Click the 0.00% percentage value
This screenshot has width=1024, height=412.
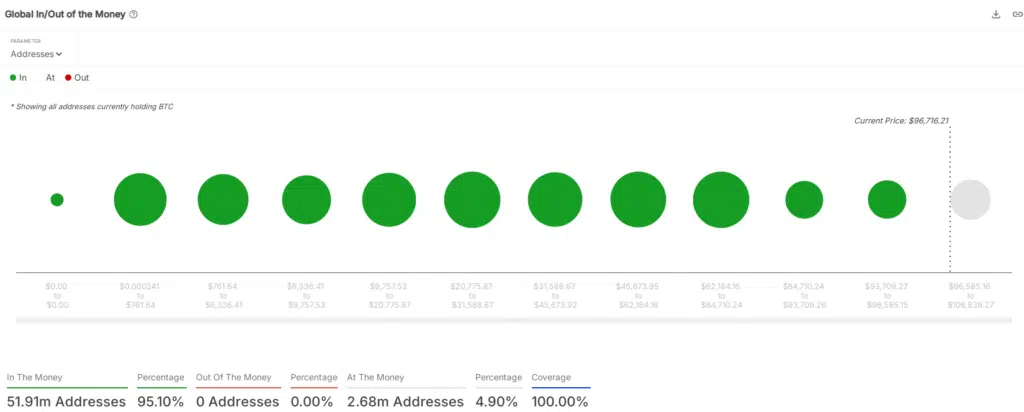click(x=312, y=402)
